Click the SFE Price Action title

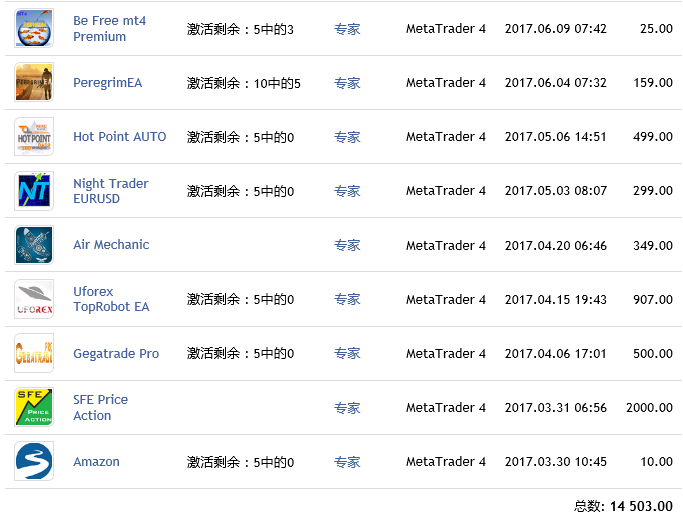101,407
